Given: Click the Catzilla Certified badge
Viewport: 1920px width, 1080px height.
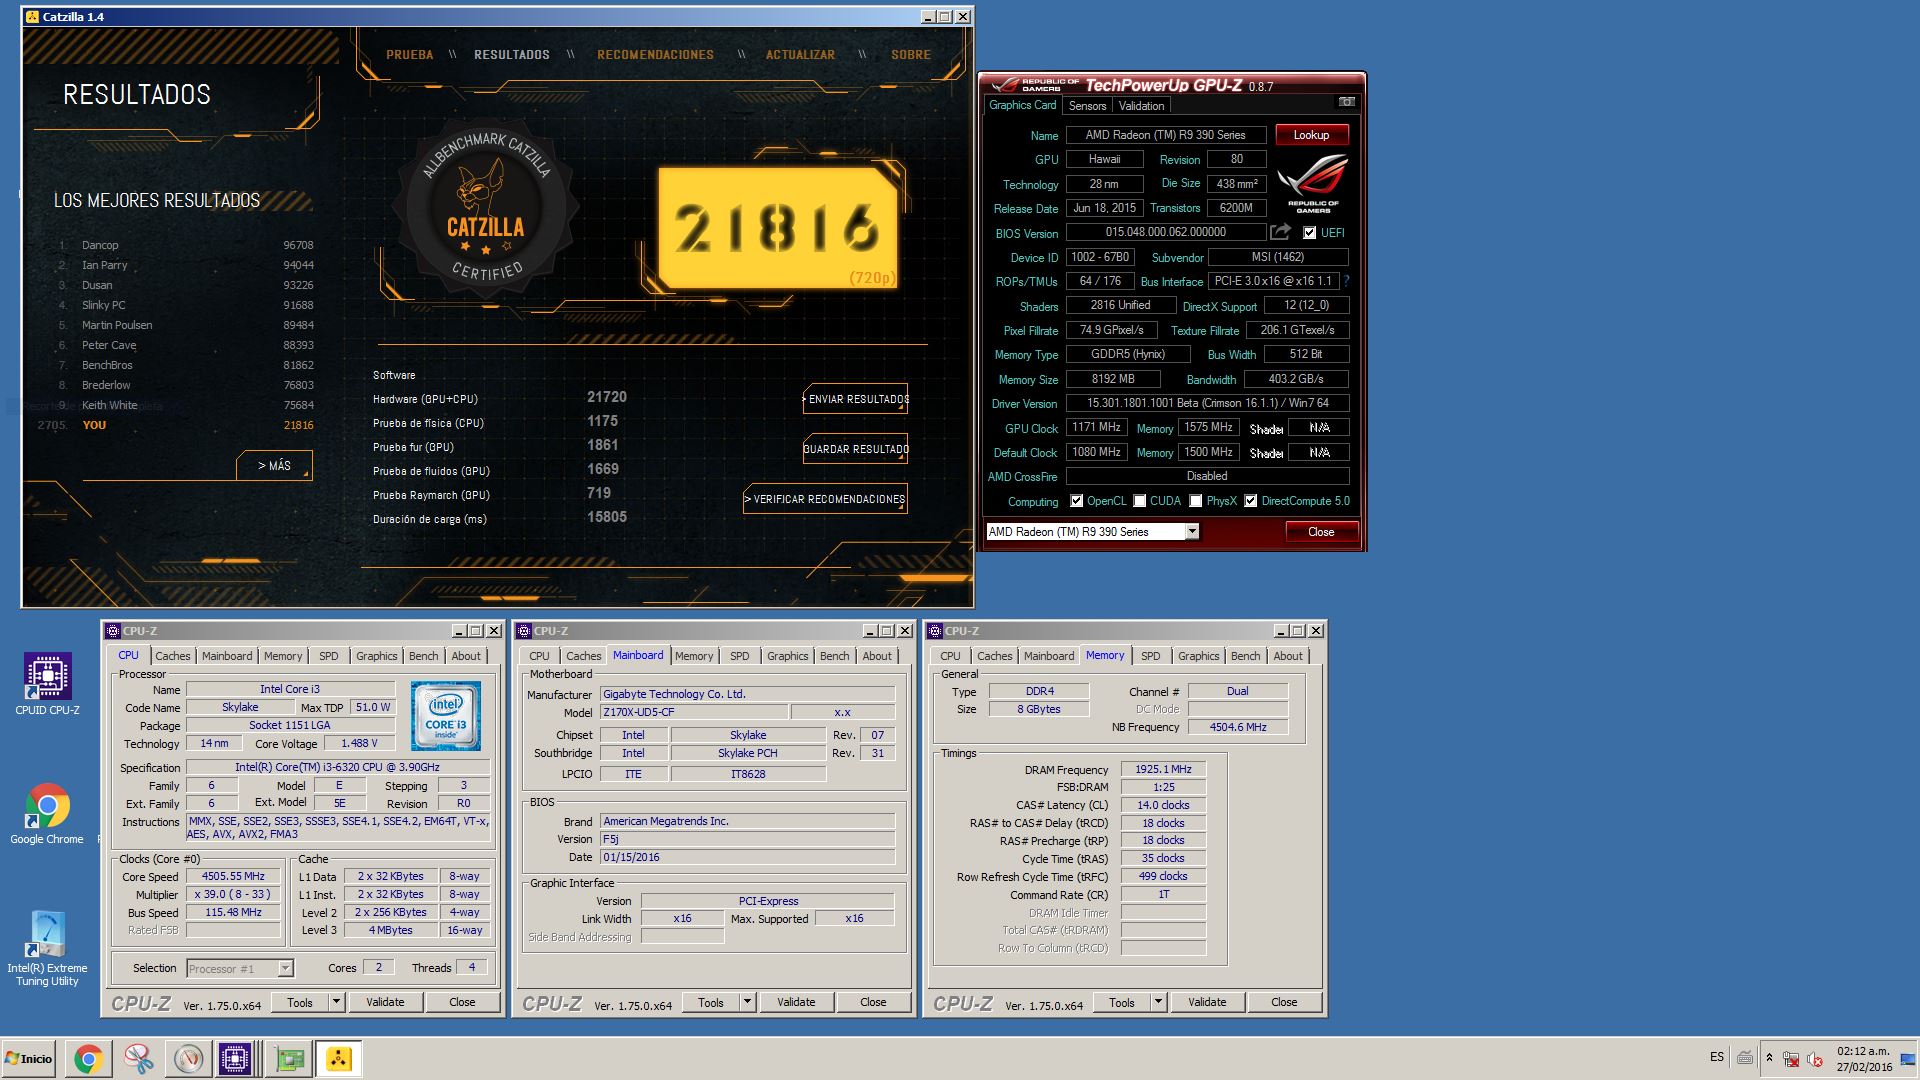Looking at the screenshot, I should tap(486, 206).
